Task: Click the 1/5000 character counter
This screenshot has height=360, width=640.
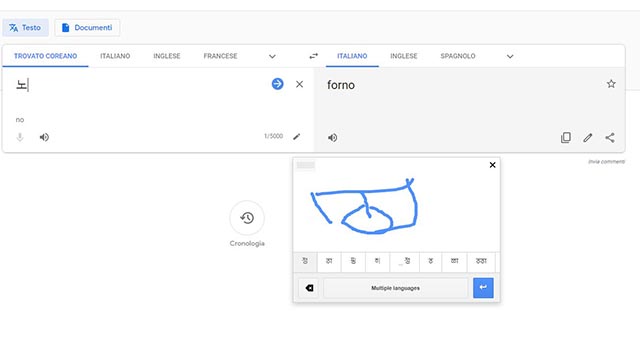Action: [x=273, y=136]
